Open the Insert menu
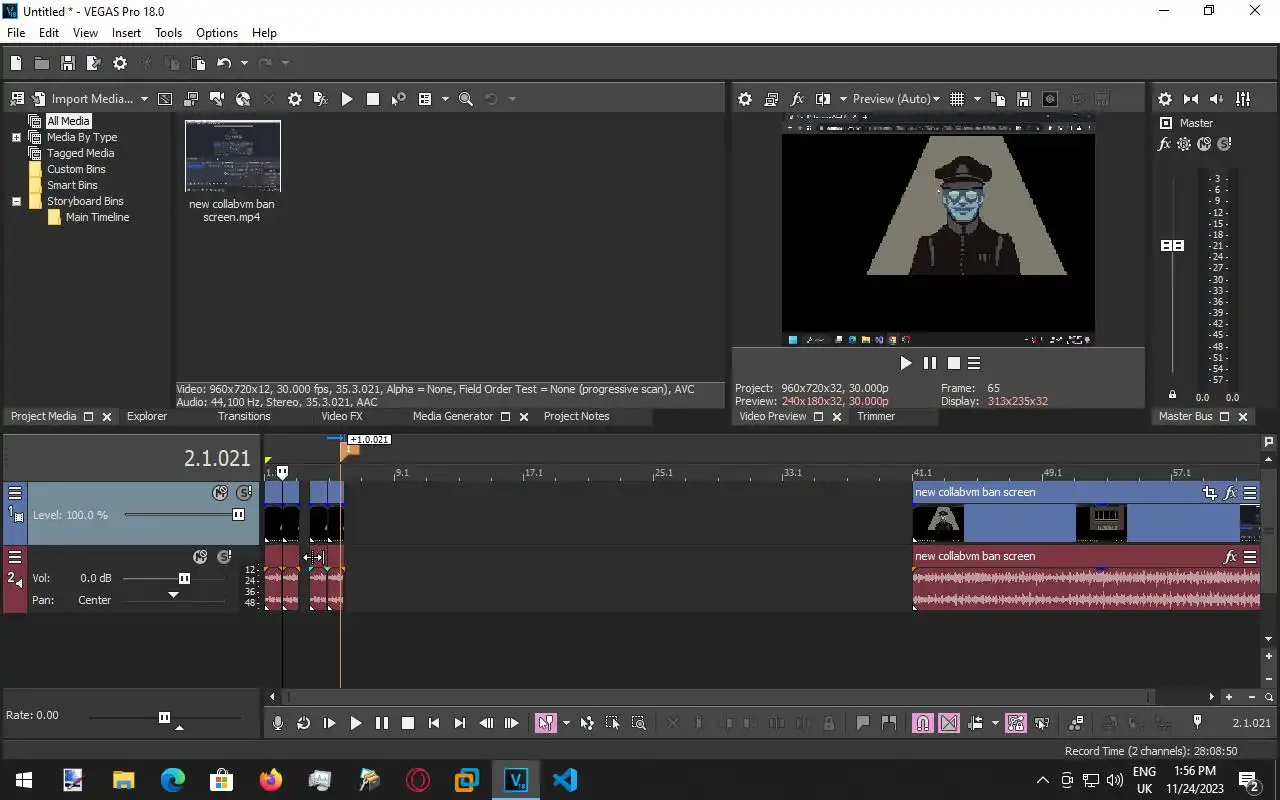 tap(126, 33)
